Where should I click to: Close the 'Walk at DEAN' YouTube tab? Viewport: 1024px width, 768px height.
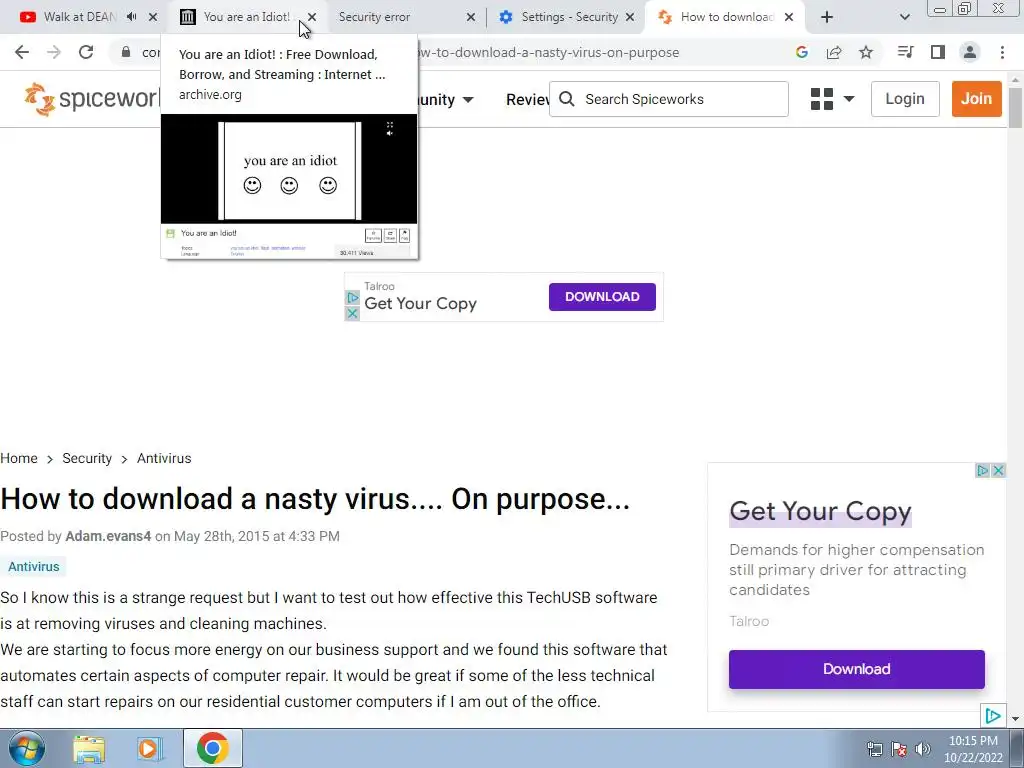click(x=153, y=17)
